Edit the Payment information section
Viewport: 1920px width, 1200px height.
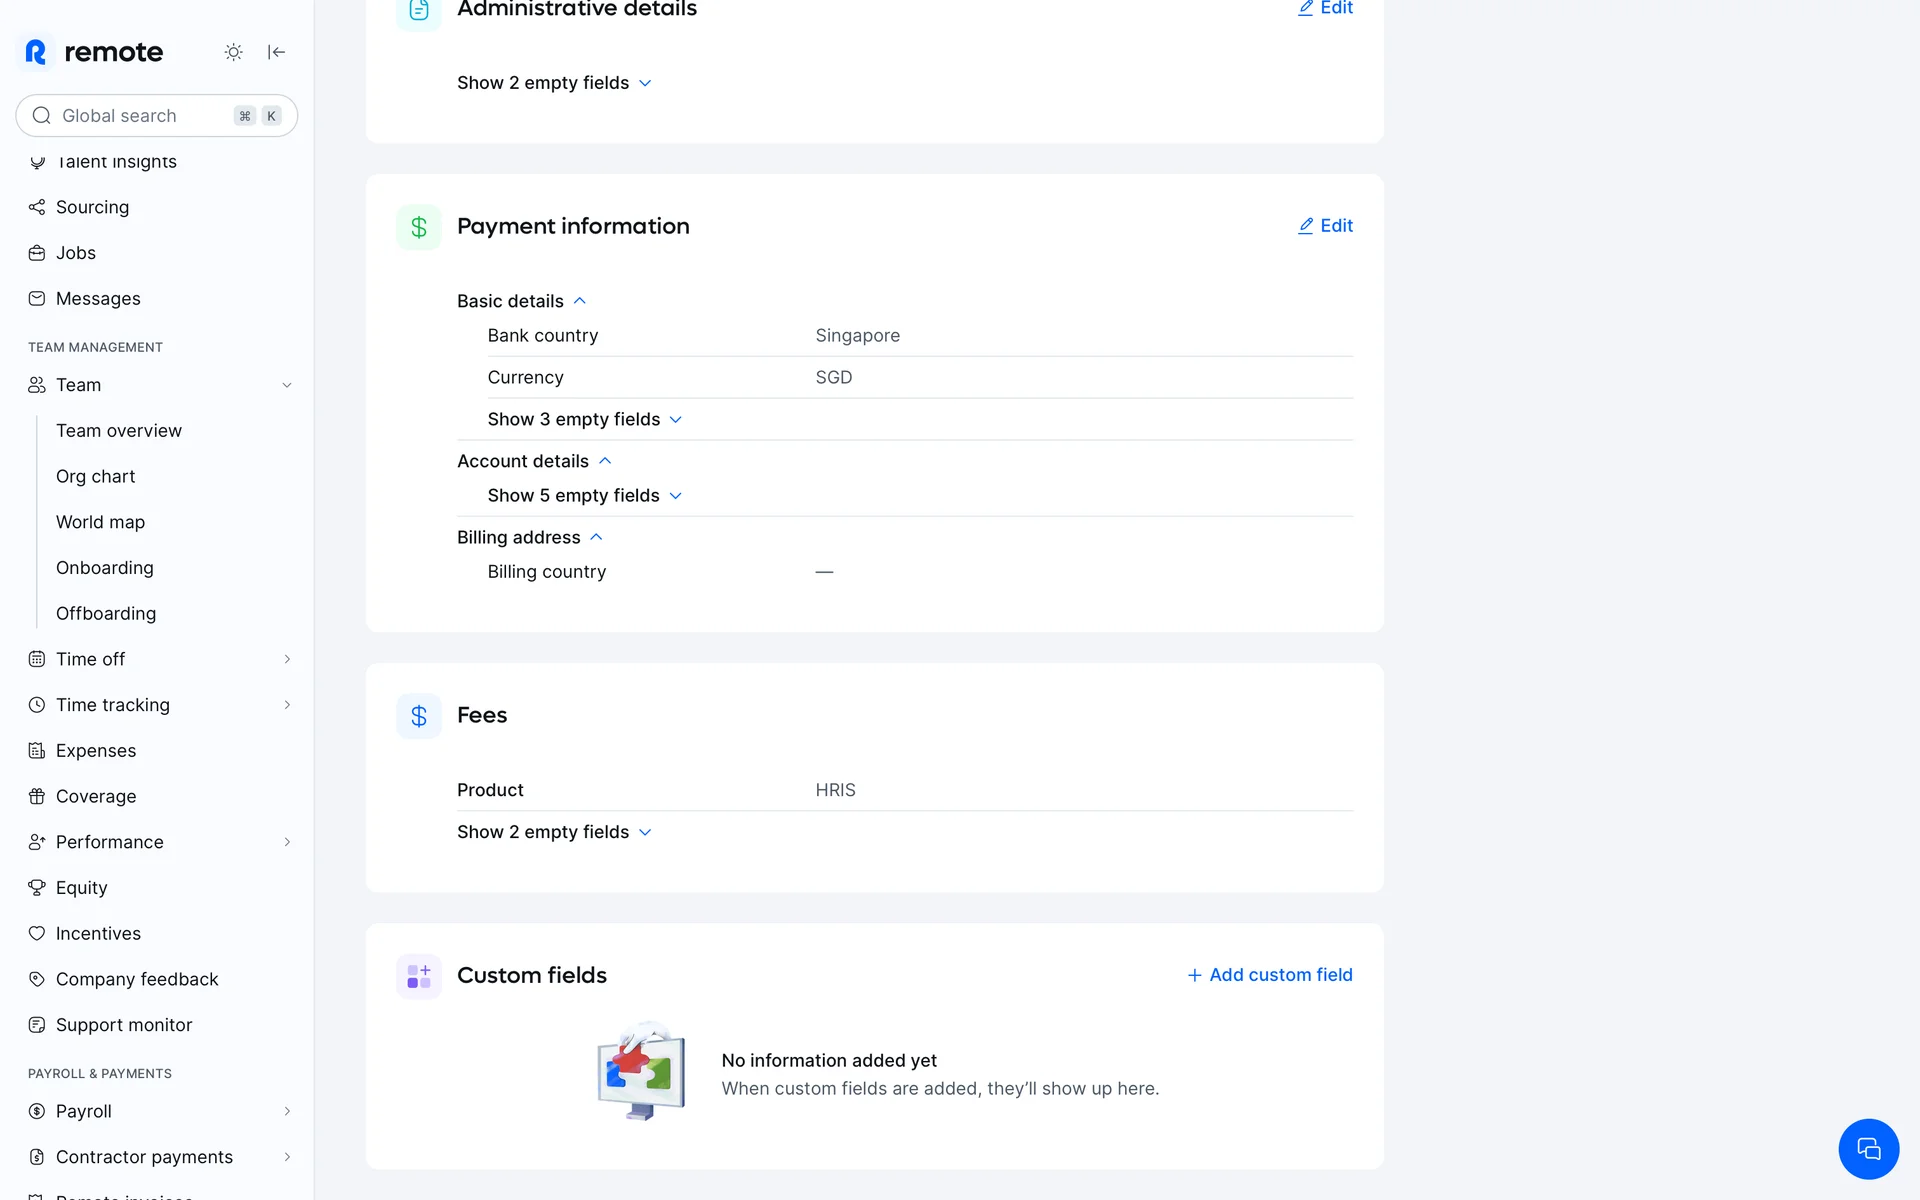[x=1325, y=226]
